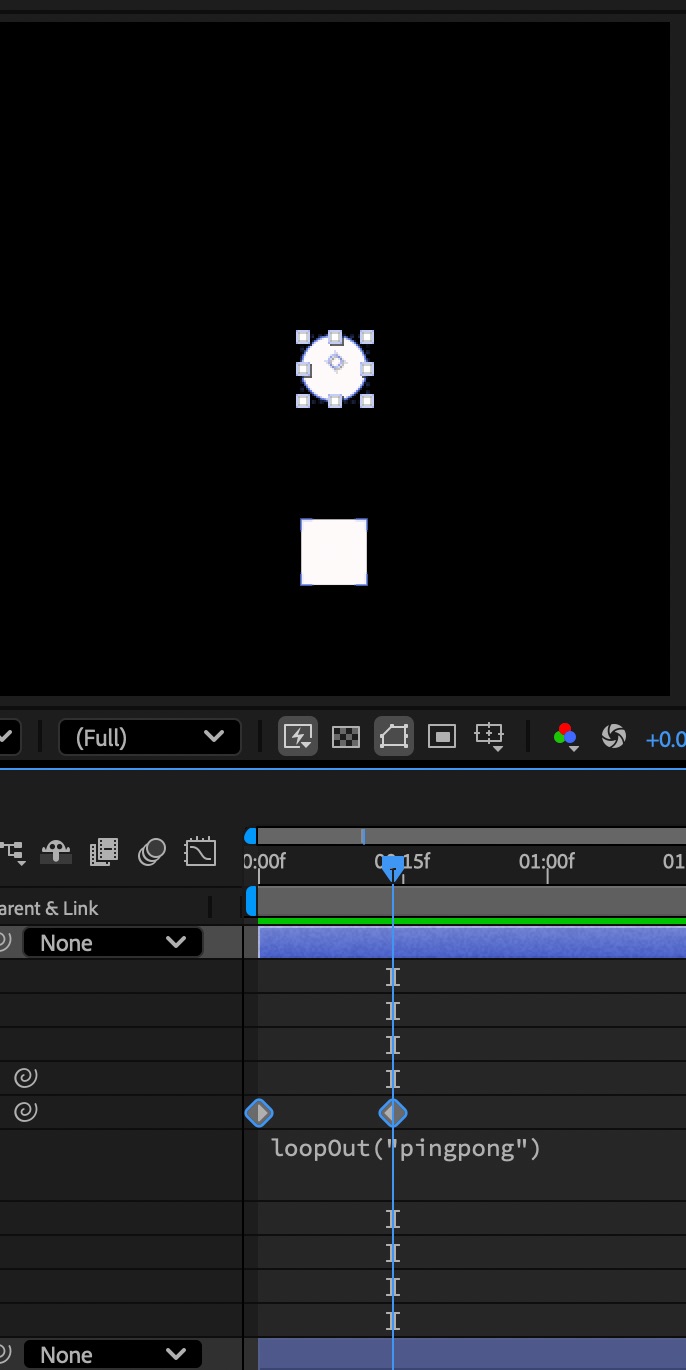The height and width of the screenshot is (1370, 686).
Task: Toggle the transparency grid checkerboard
Action: (x=346, y=738)
